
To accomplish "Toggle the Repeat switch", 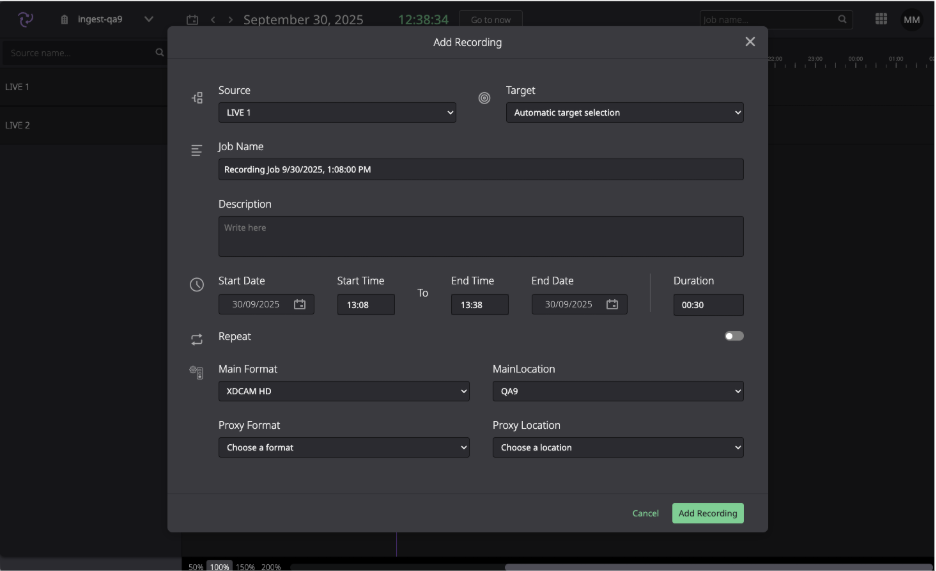I will click(734, 336).
